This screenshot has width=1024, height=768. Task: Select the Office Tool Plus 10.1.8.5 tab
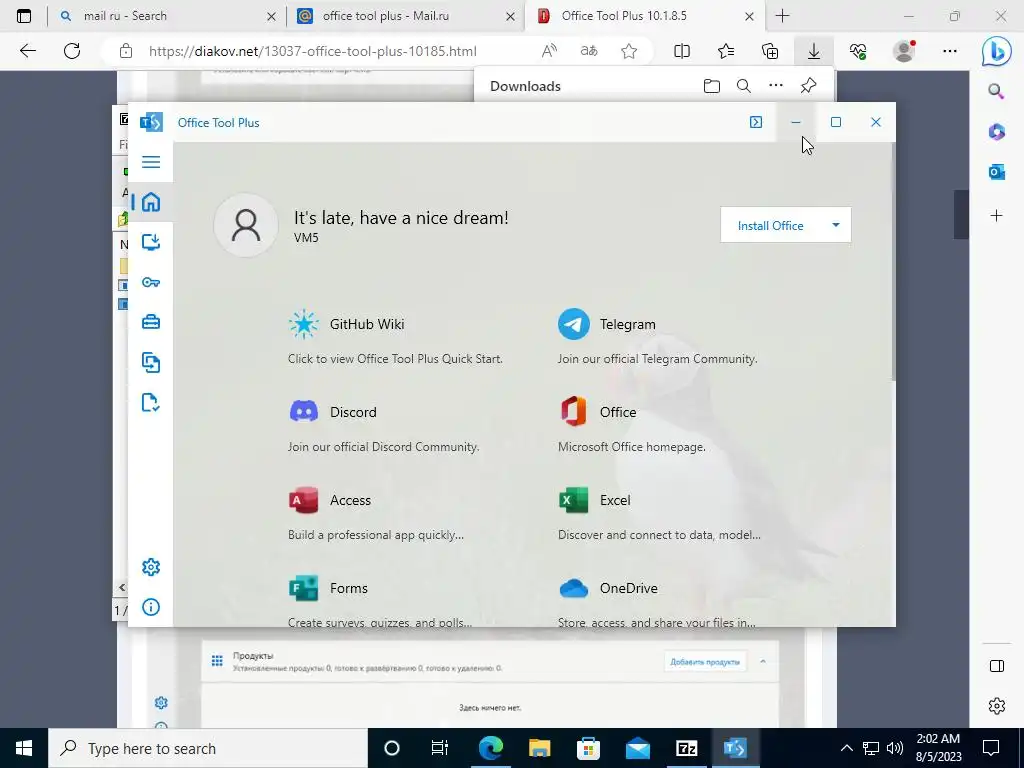click(643, 16)
